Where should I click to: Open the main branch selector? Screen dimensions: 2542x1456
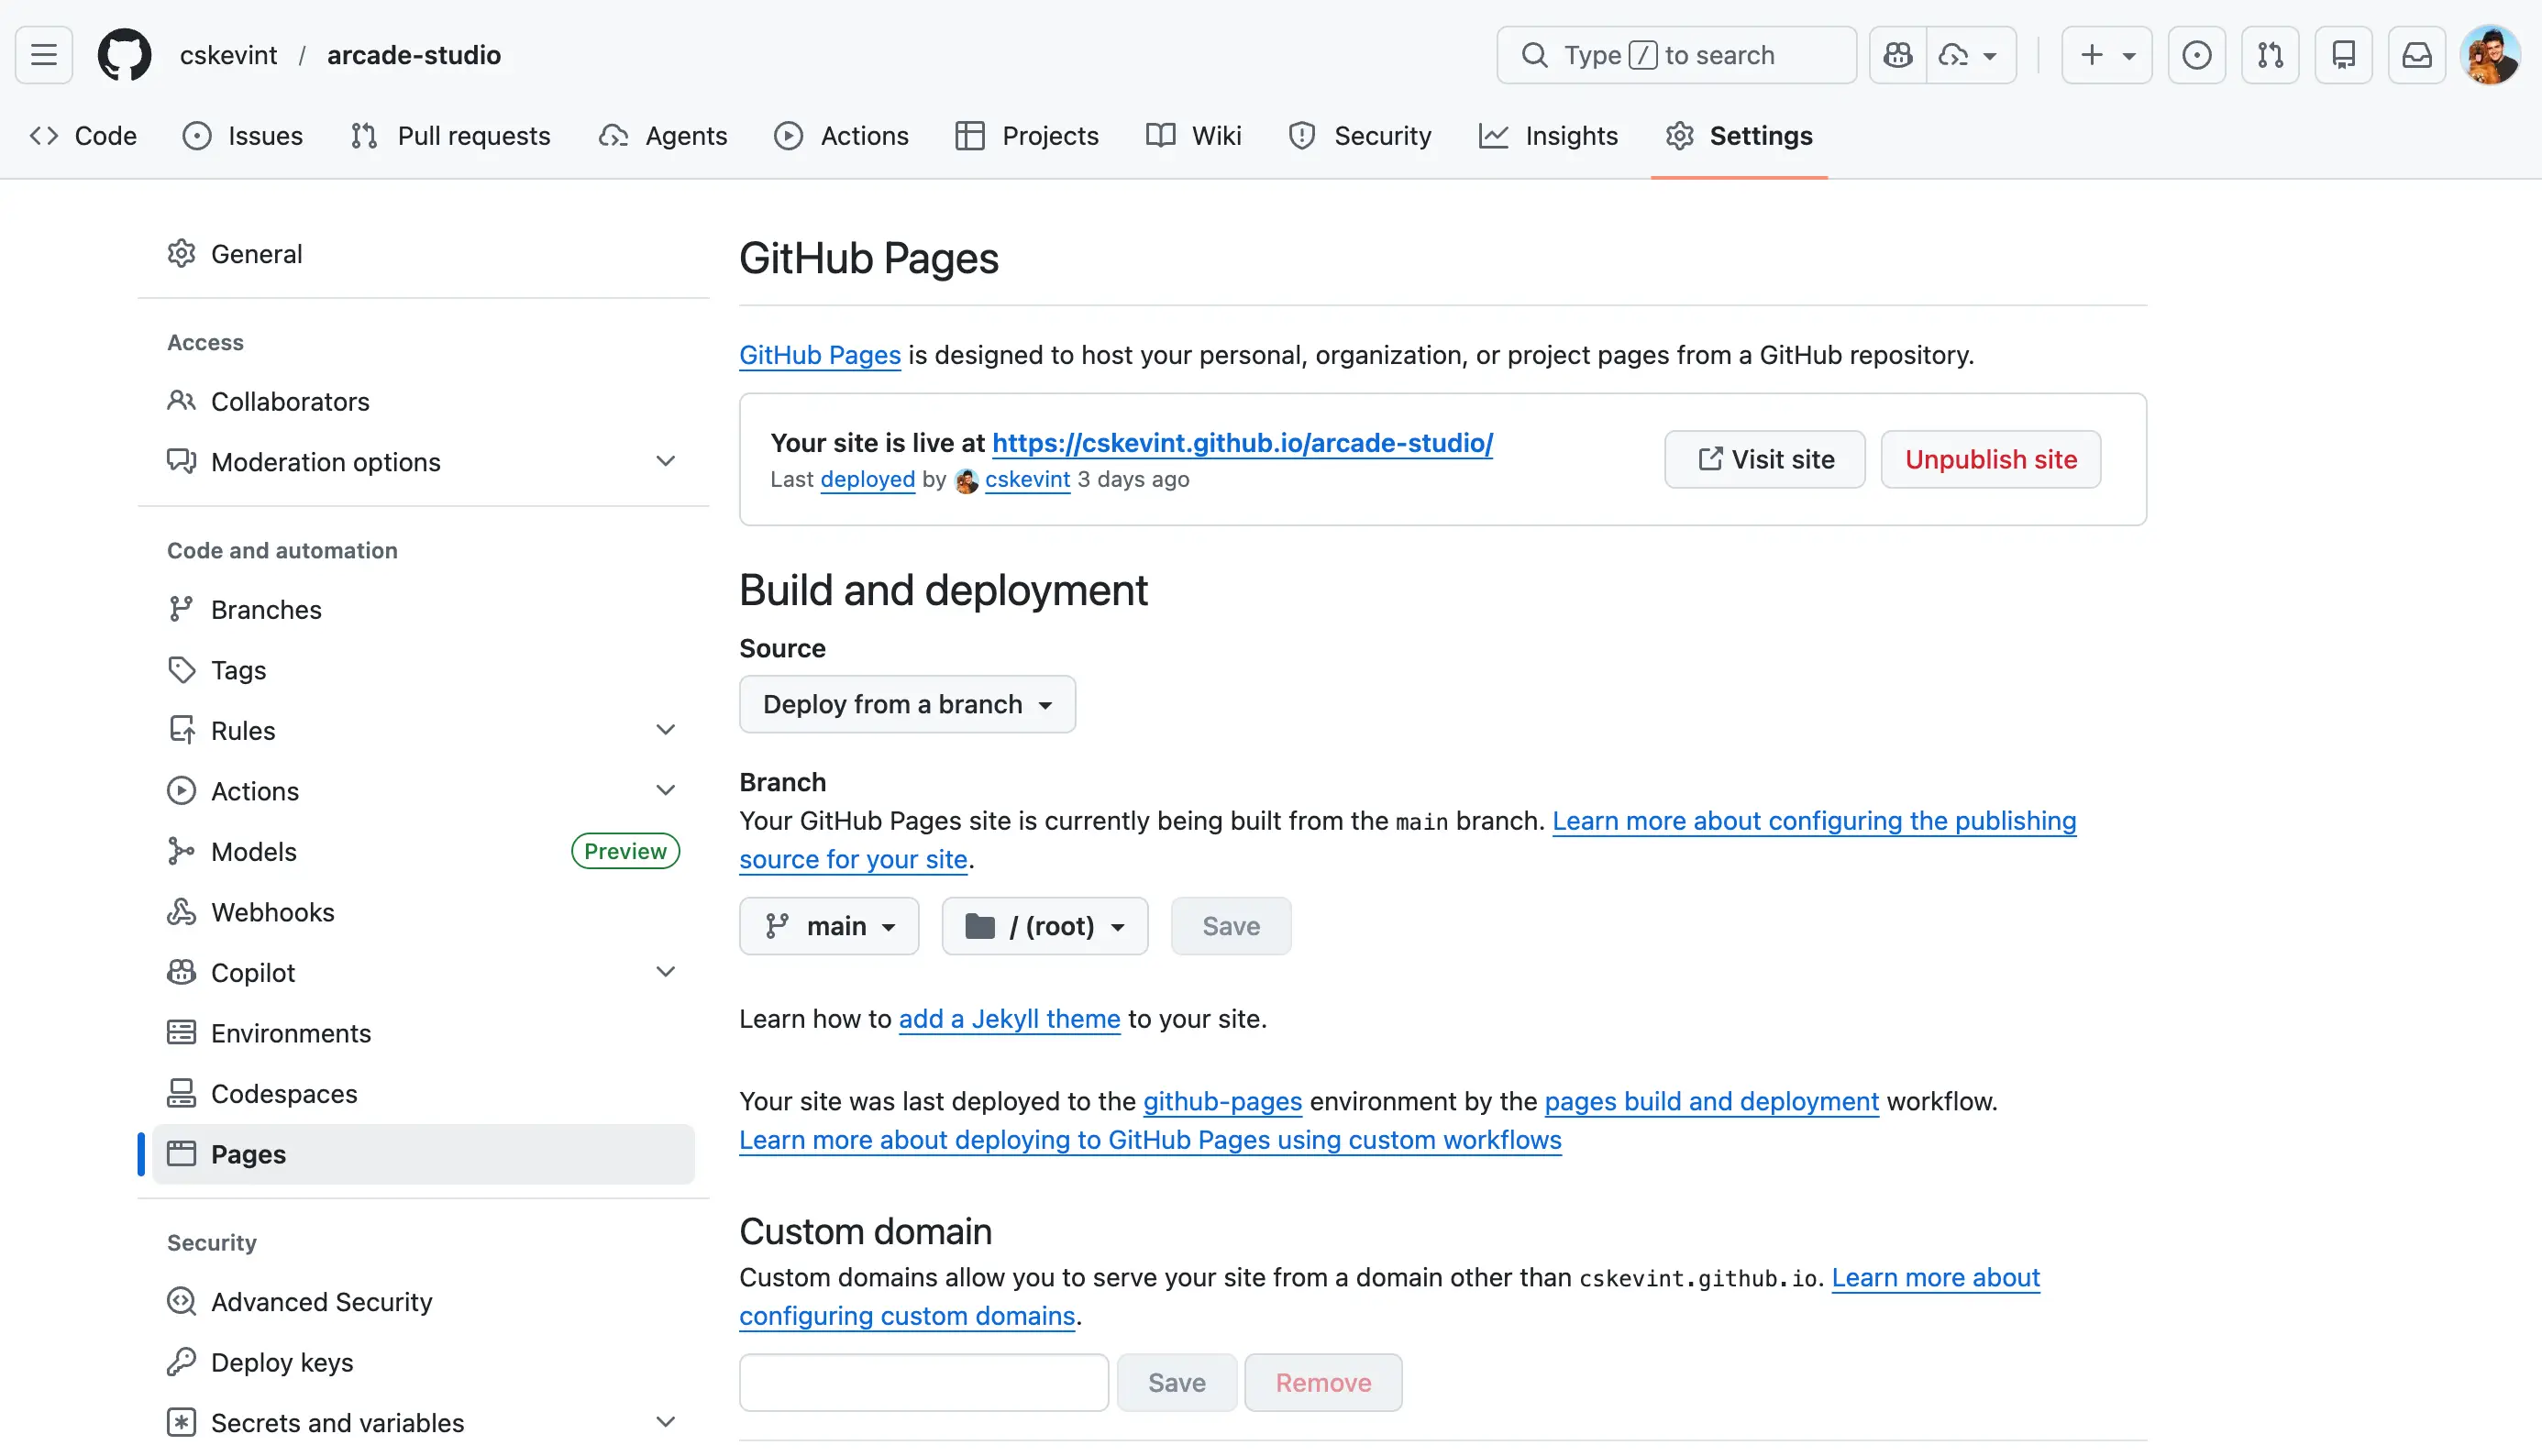click(x=829, y=925)
